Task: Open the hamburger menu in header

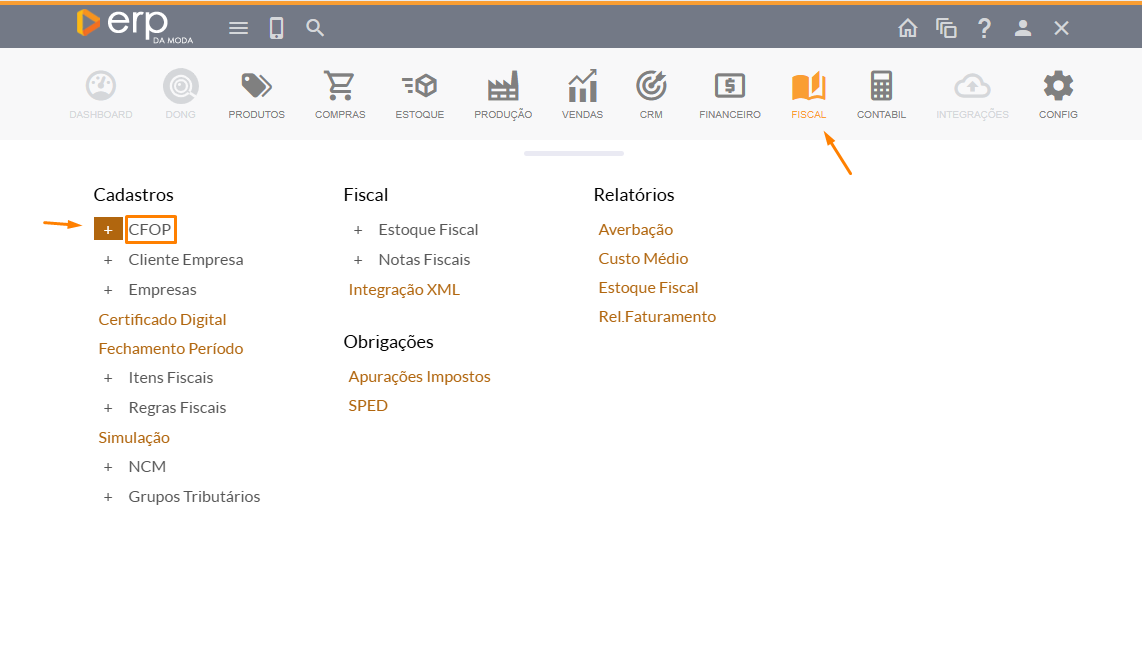Action: pyautogui.click(x=238, y=28)
